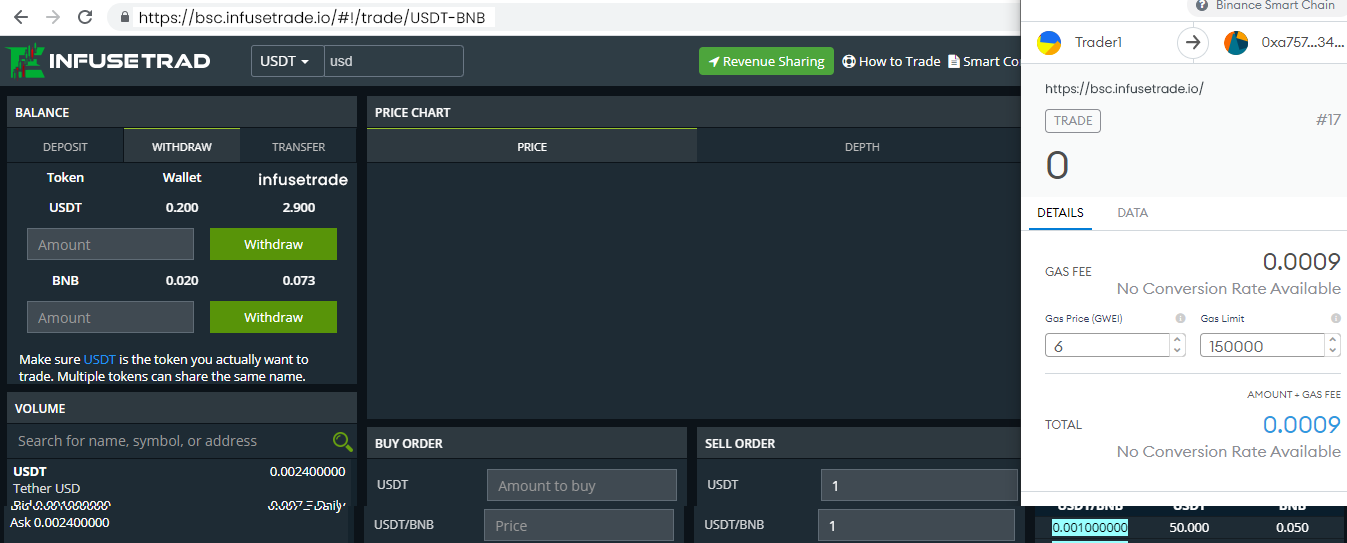Open the Details tab in MetaMask

[1060, 213]
